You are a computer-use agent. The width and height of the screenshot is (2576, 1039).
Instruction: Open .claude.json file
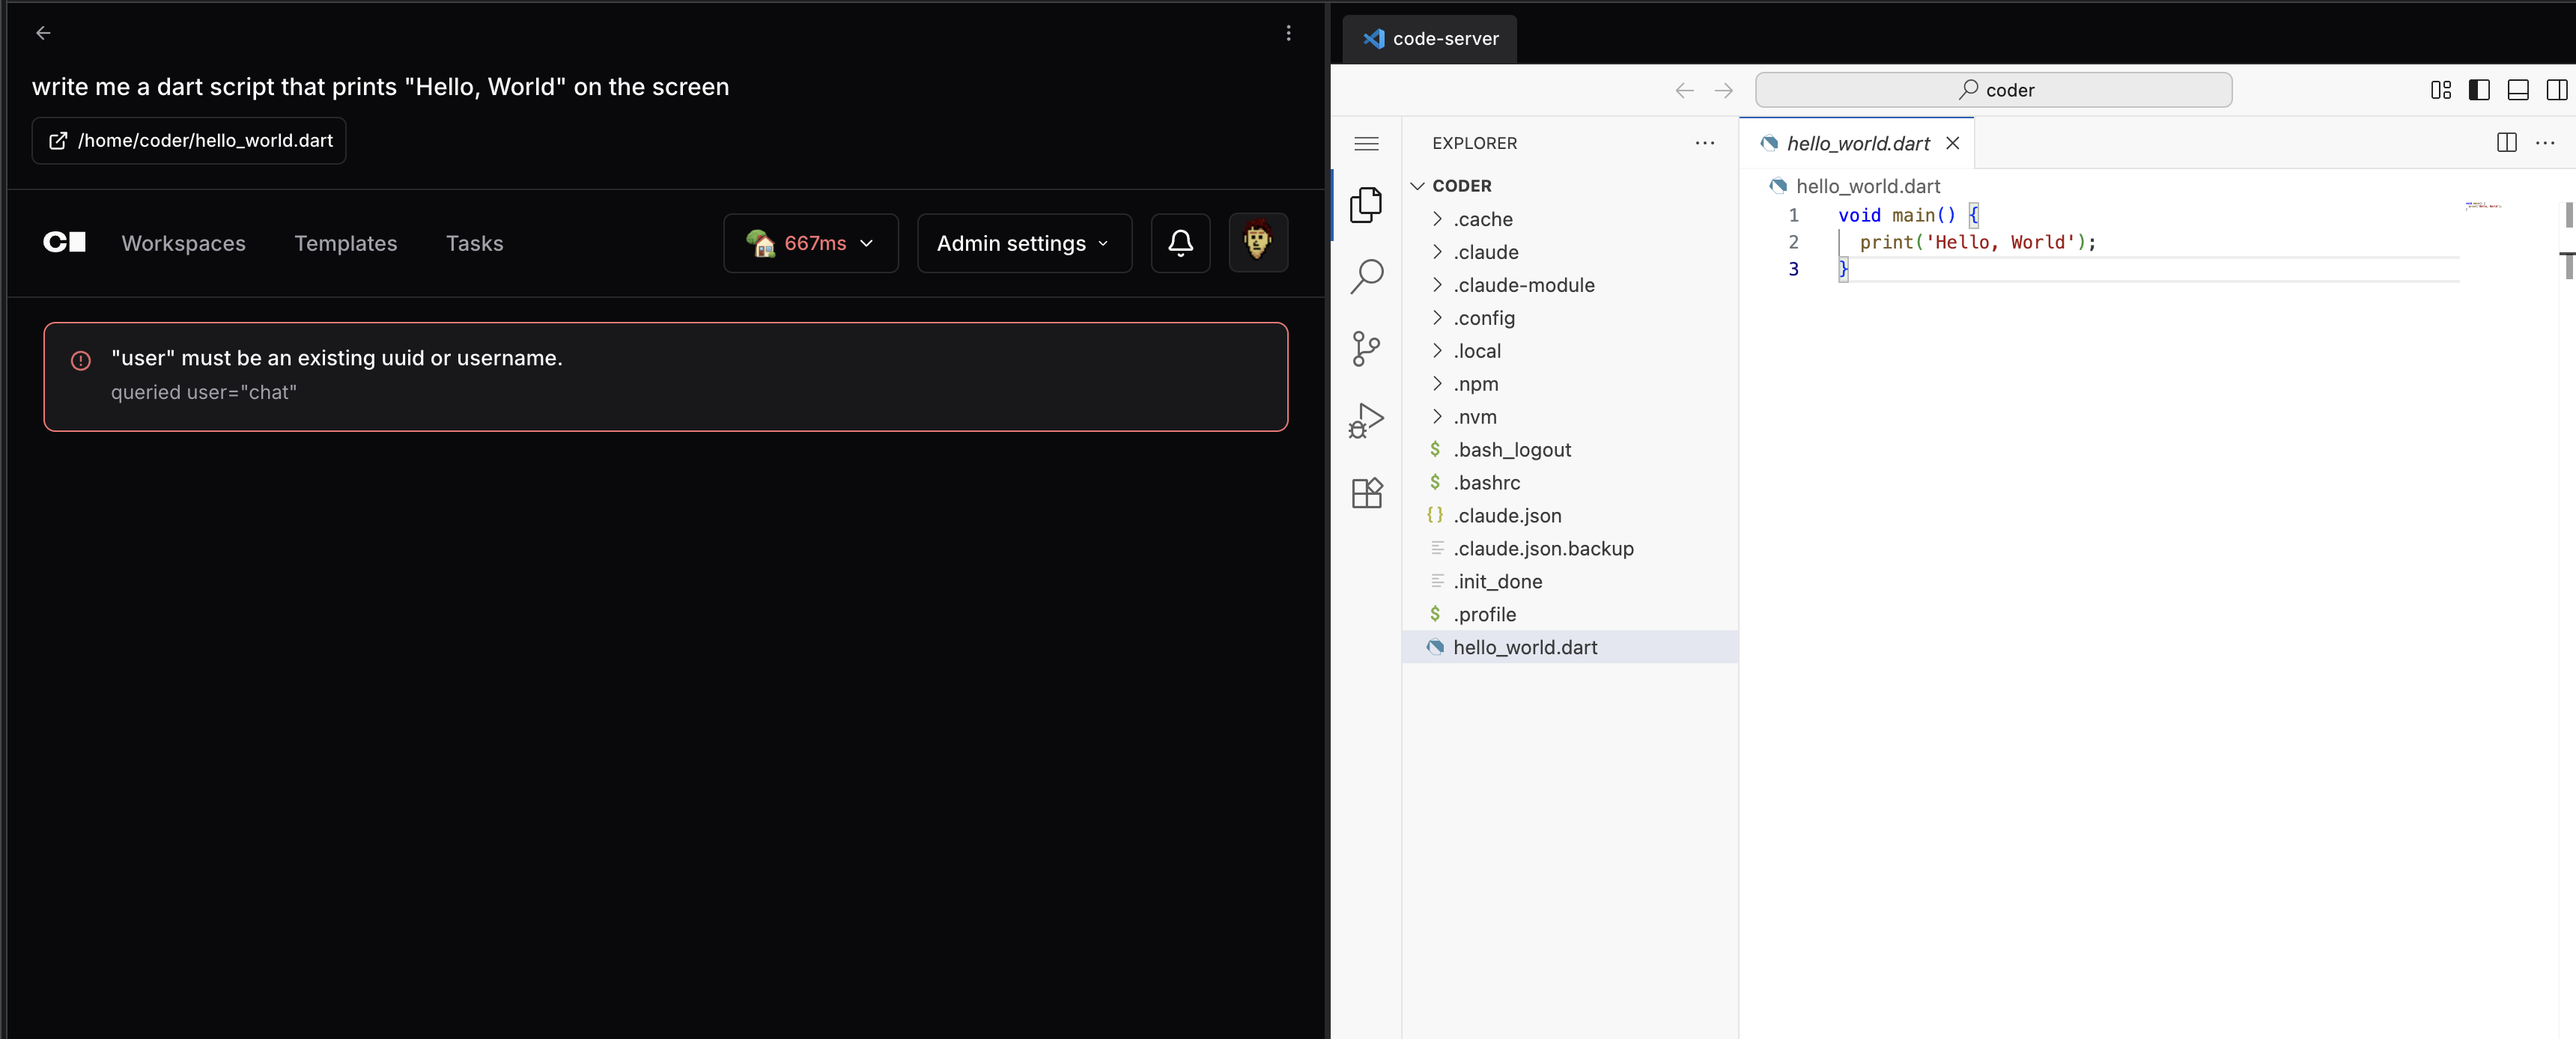pos(1570,516)
